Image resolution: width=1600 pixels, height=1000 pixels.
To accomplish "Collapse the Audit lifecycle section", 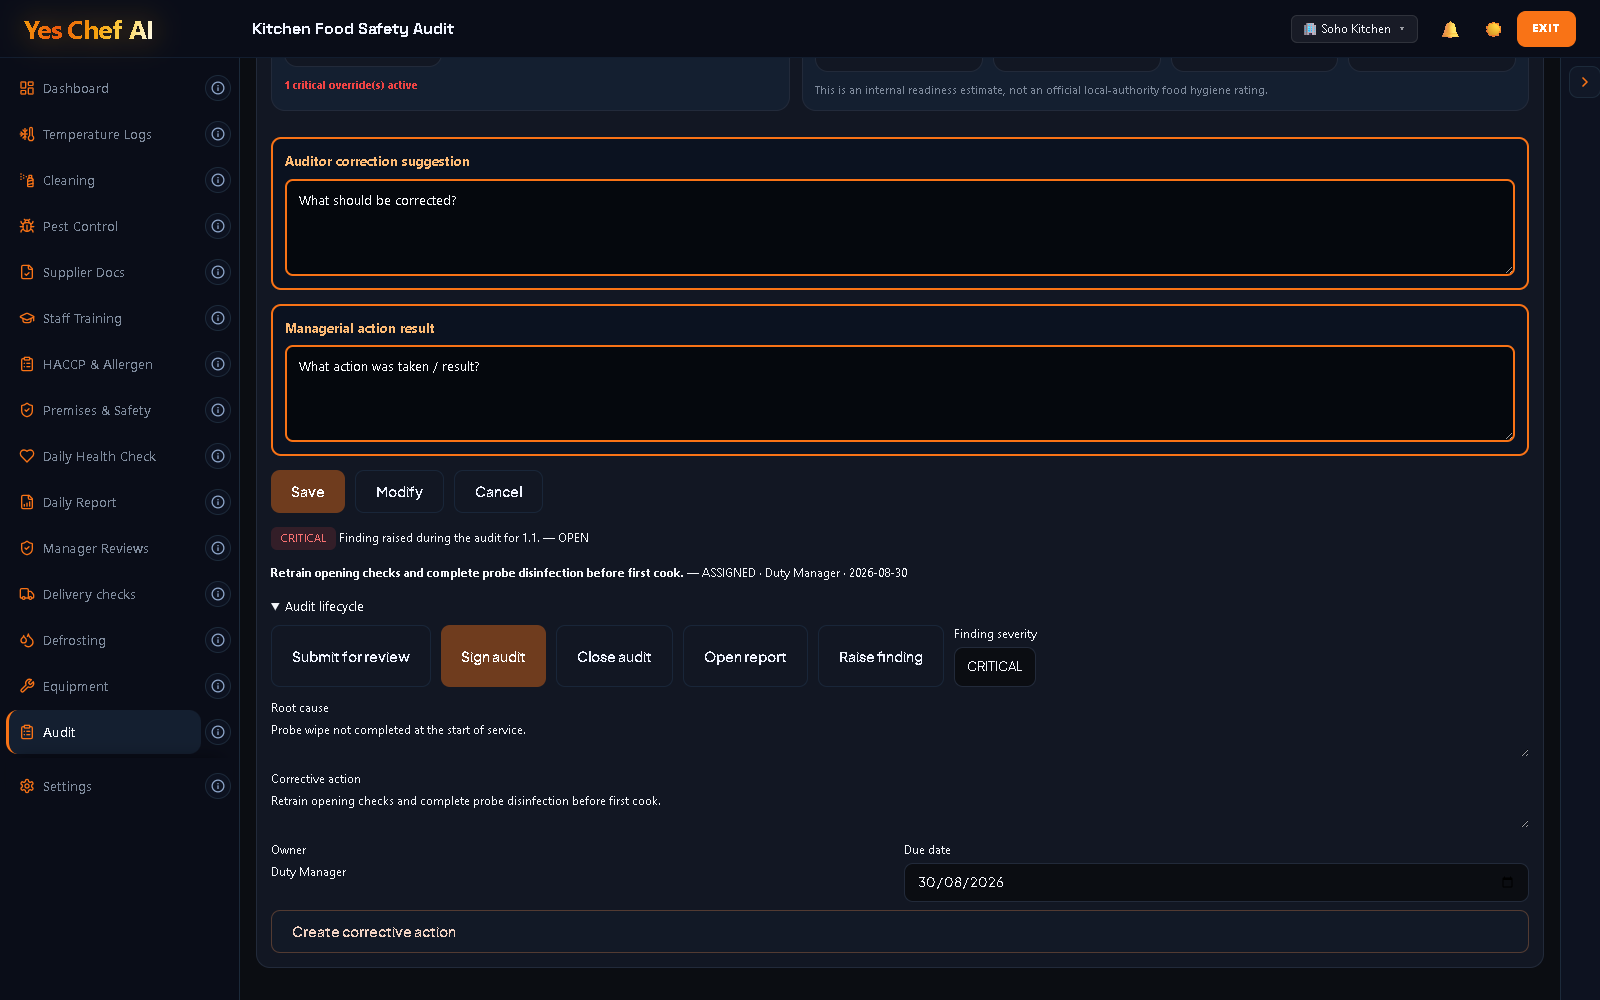I will 317,607.
